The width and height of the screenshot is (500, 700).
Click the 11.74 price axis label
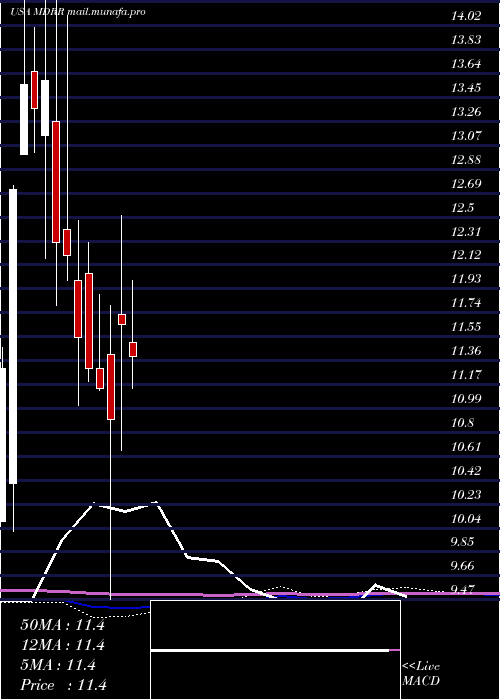(466, 303)
